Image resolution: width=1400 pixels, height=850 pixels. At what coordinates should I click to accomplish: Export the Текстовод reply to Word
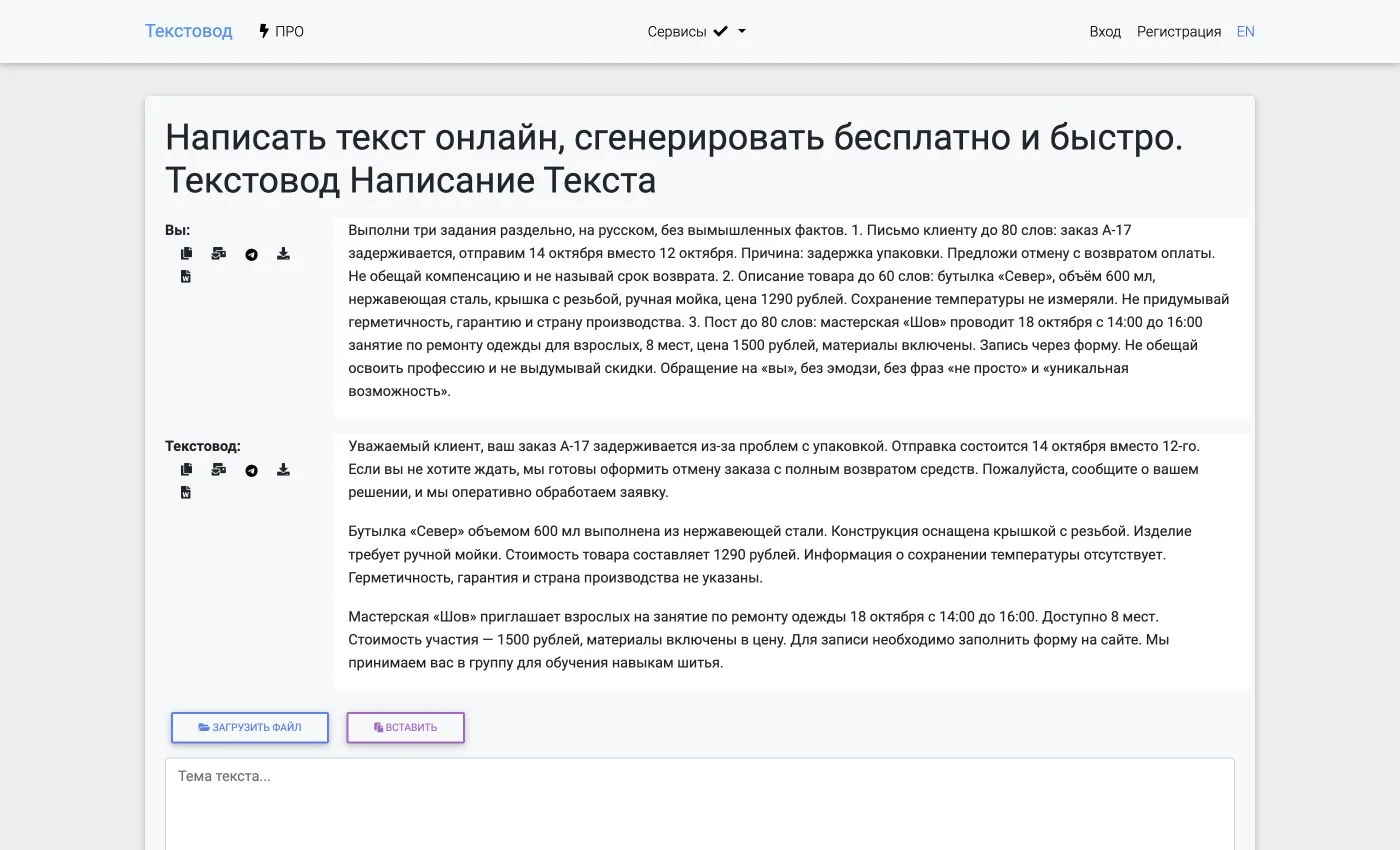186,493
